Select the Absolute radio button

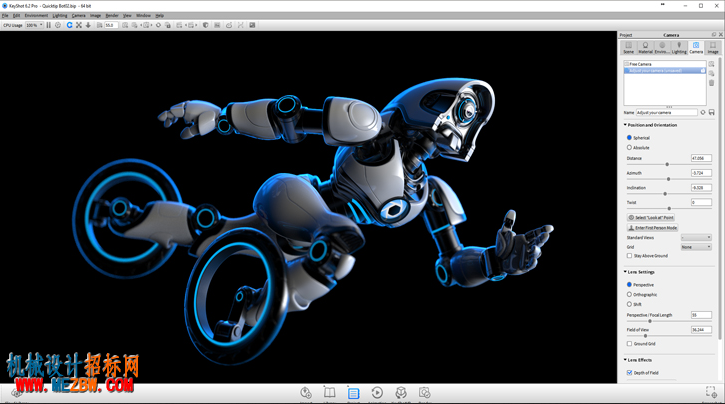pos(629,147)
